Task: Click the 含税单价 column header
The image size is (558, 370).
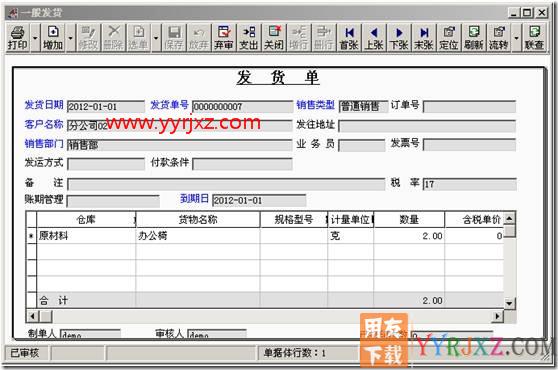Action: (474, 220)
